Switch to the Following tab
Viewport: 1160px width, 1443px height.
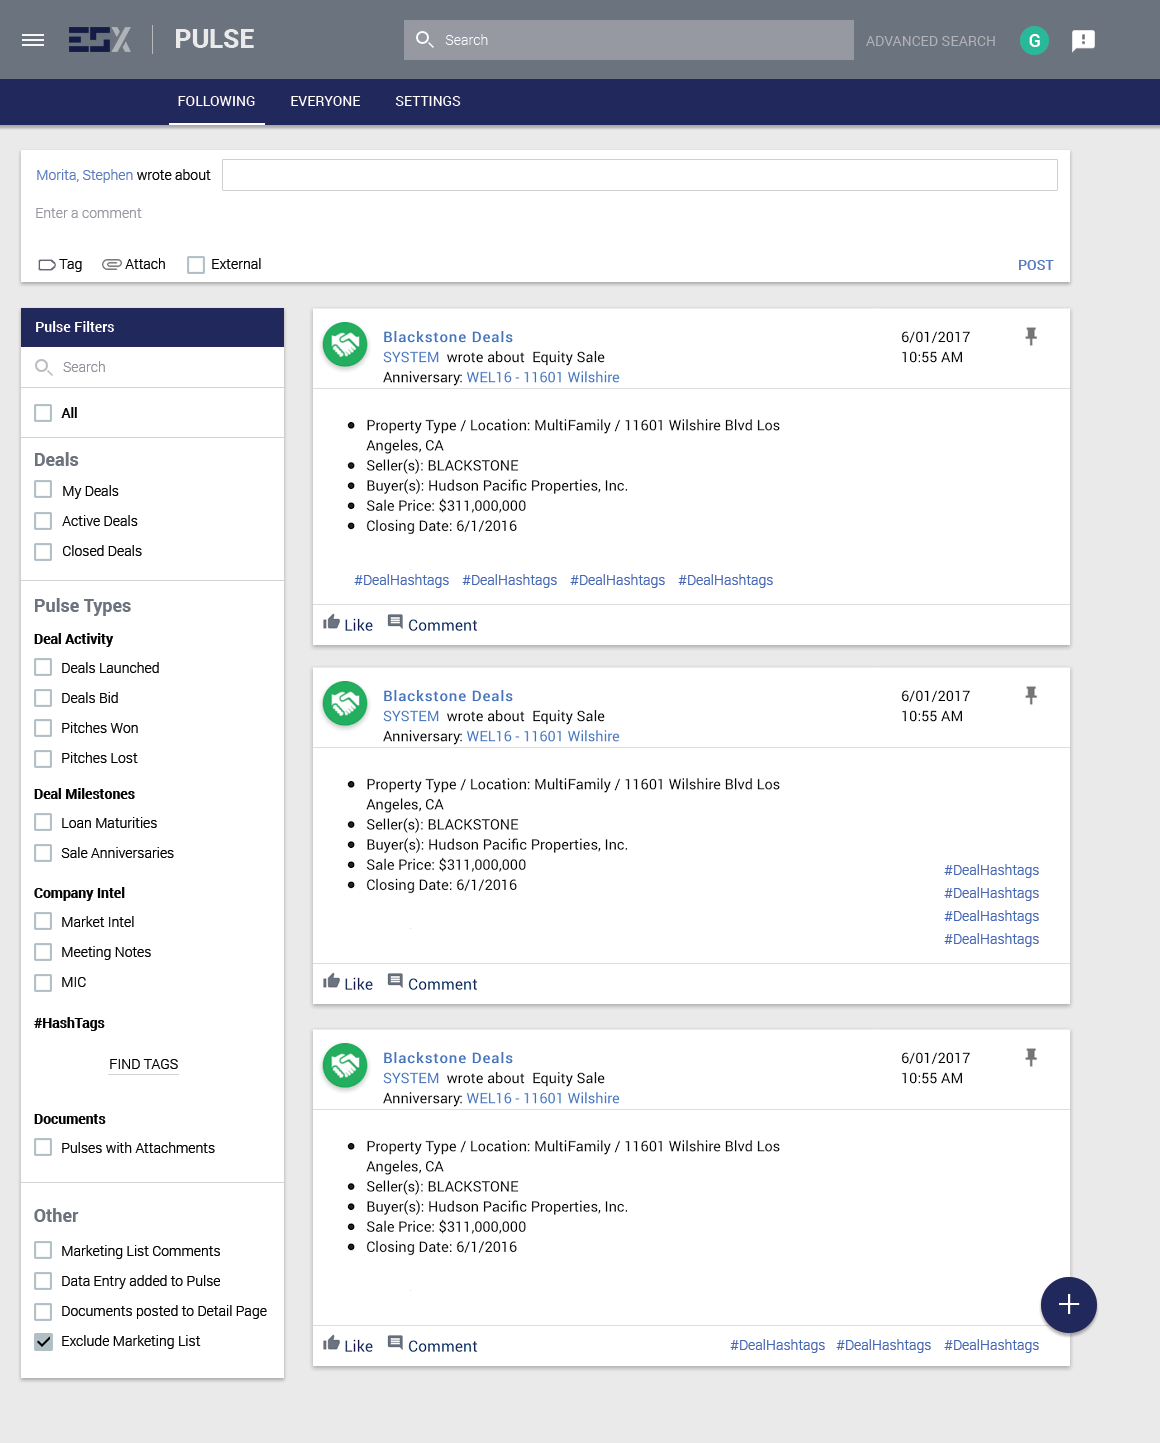point(216,101)
